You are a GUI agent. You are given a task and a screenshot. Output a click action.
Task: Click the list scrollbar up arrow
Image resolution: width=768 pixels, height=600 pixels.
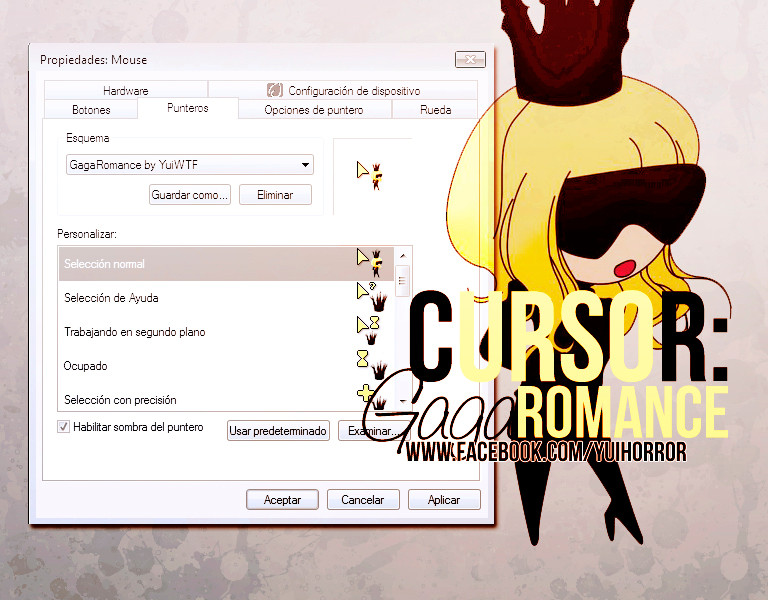(403, 256)
